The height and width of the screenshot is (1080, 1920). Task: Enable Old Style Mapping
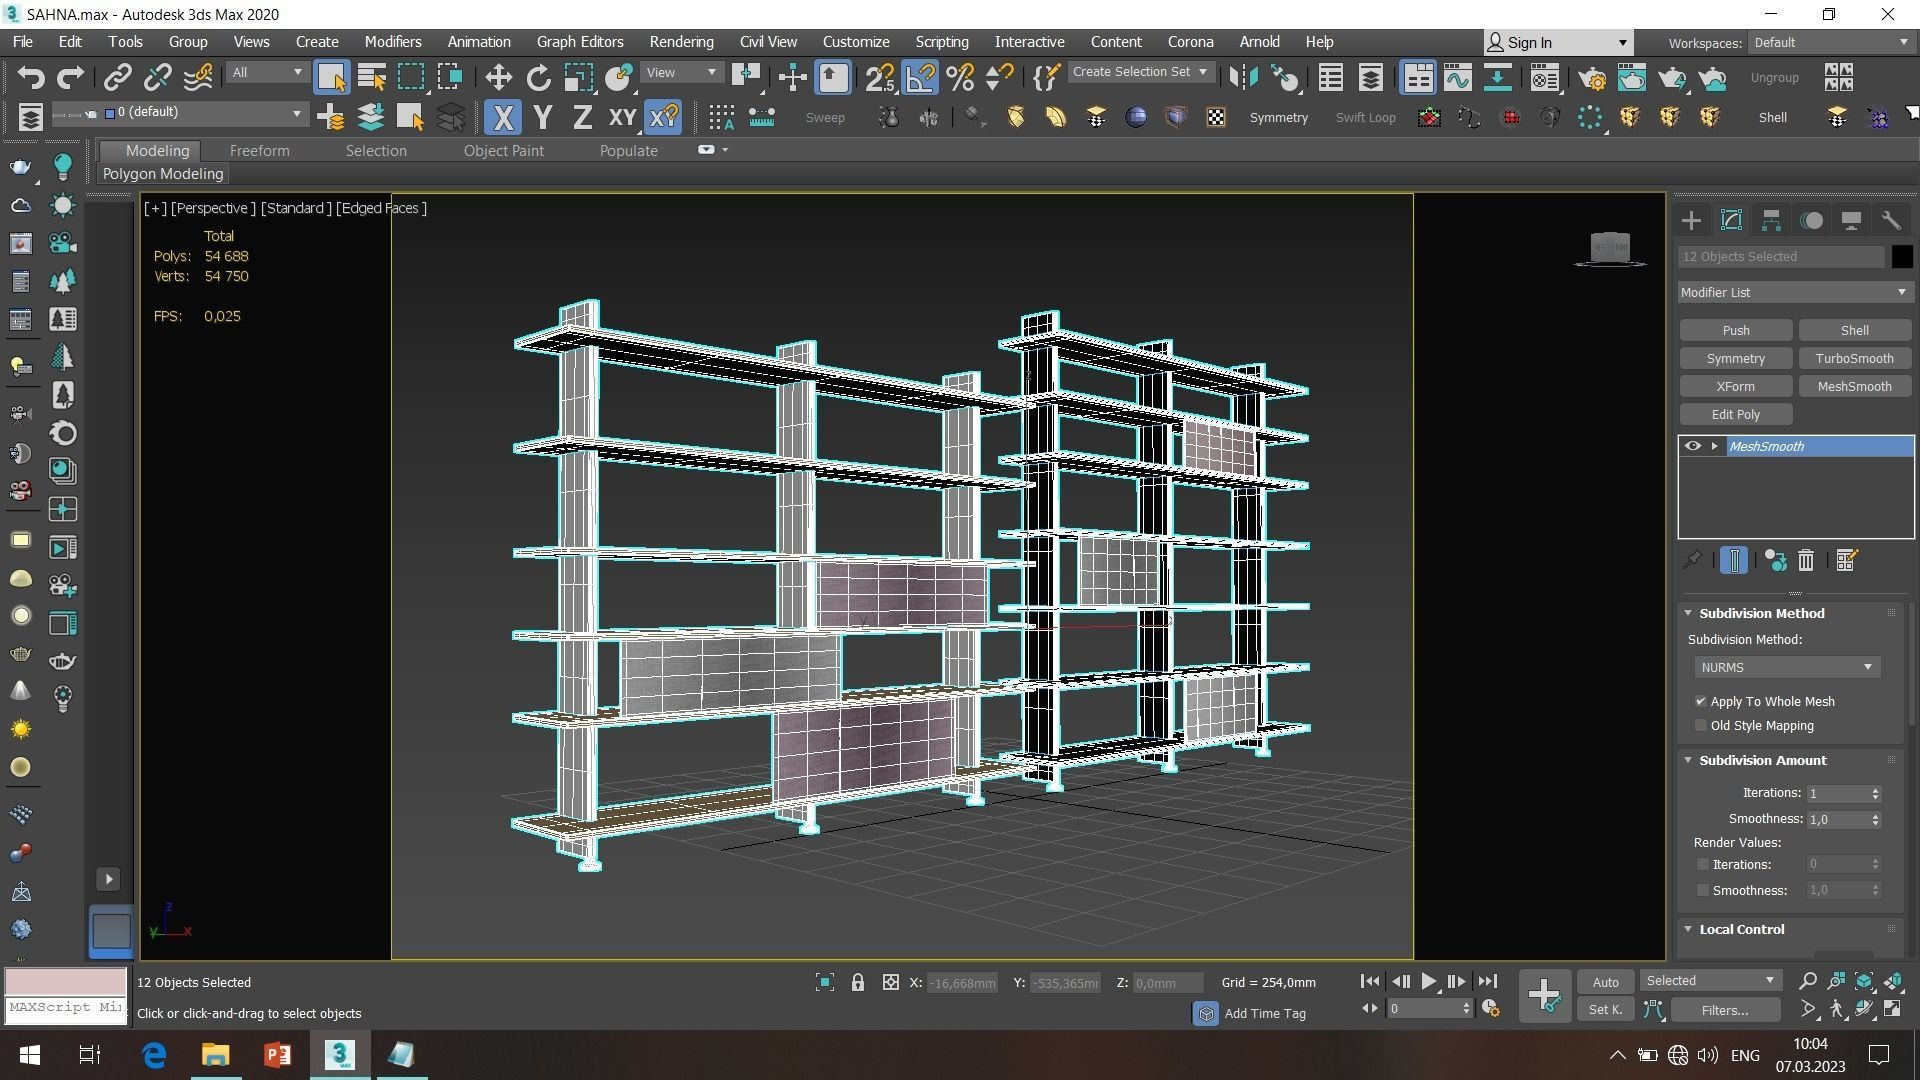coord(1700,725)
